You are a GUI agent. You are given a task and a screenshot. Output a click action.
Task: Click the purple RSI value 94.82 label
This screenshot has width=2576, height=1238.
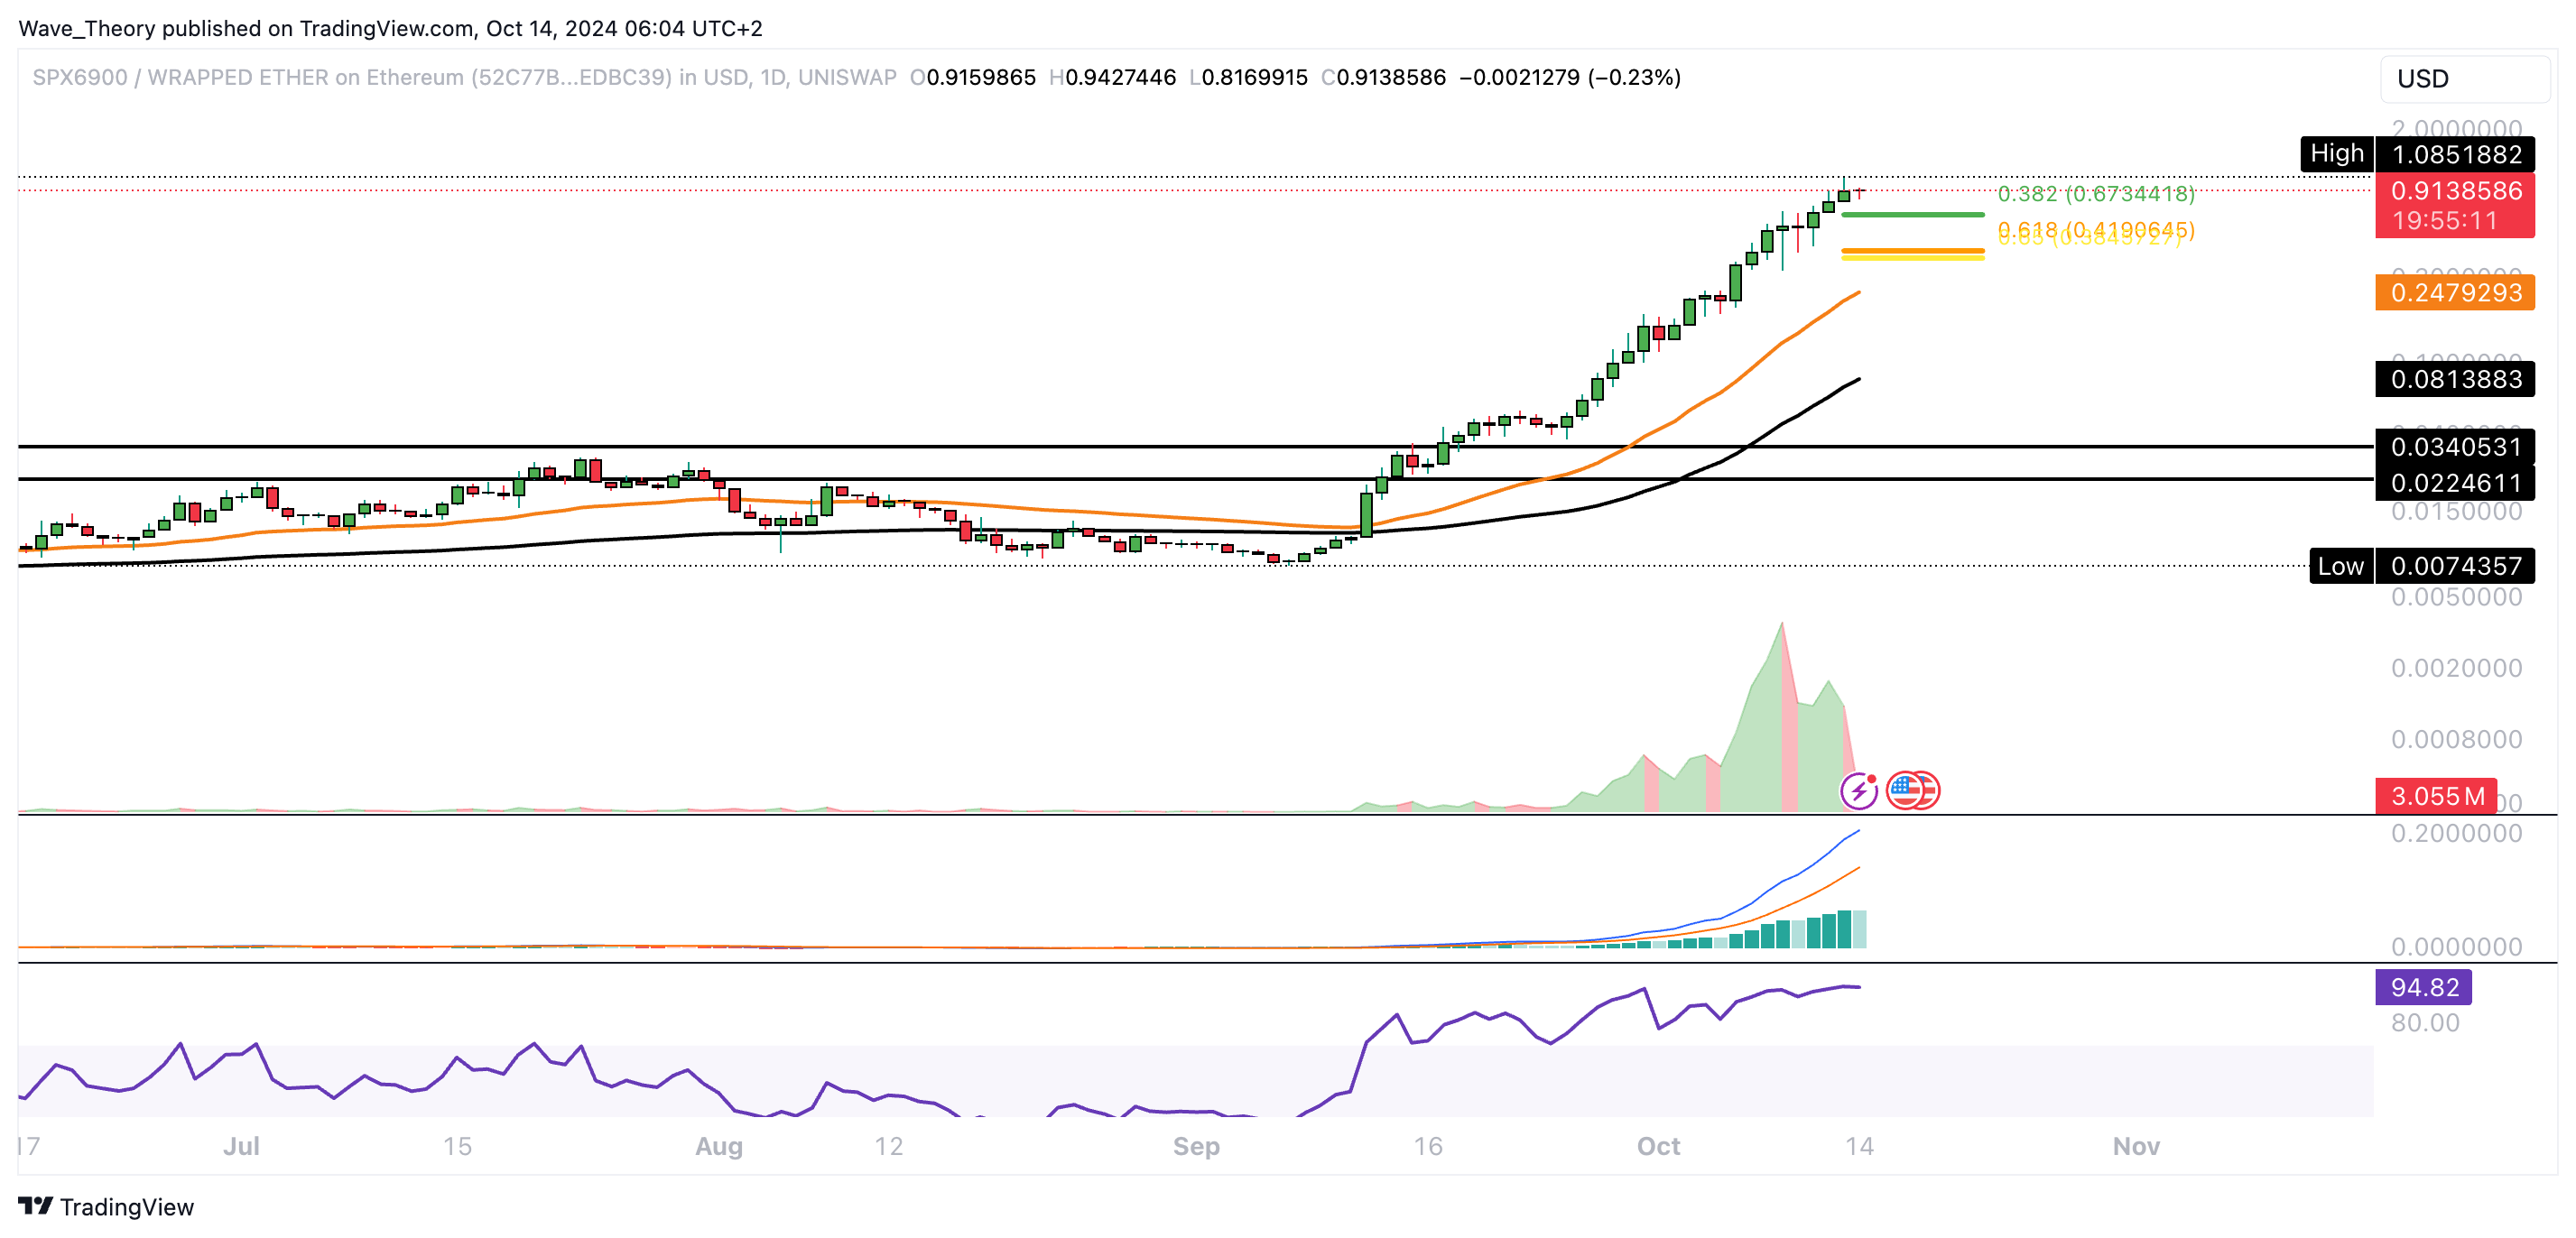coord(2423,987)
